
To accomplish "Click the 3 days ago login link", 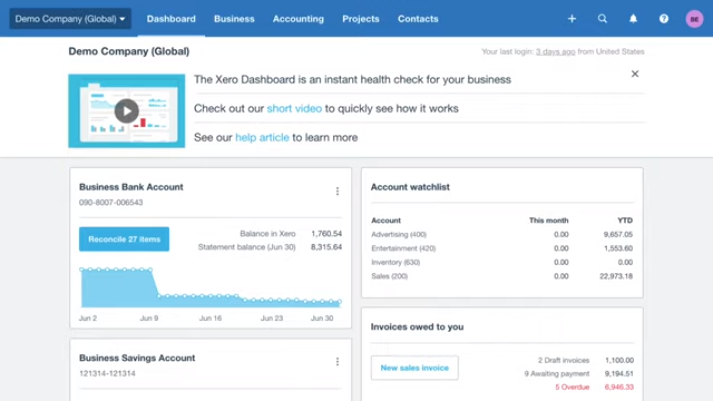I will point(555,51).
